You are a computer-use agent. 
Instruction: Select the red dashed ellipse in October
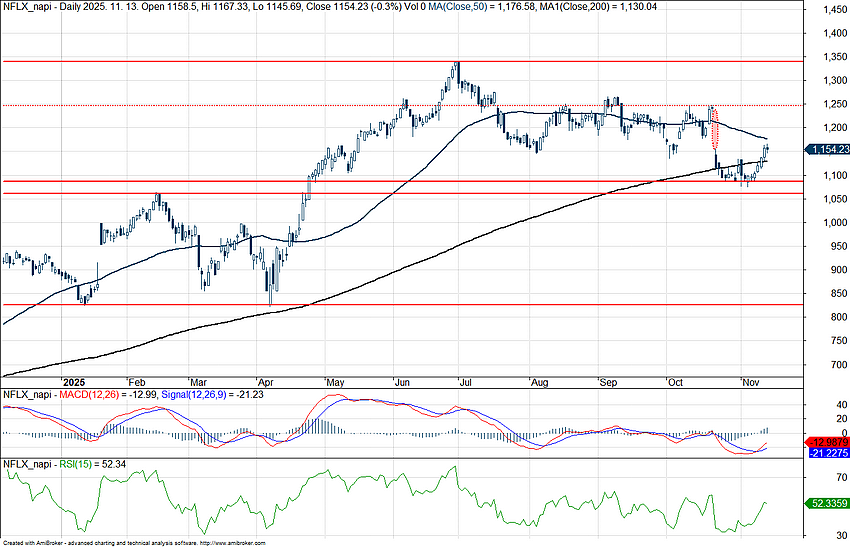pyautogui.click(x=714, y=127)
